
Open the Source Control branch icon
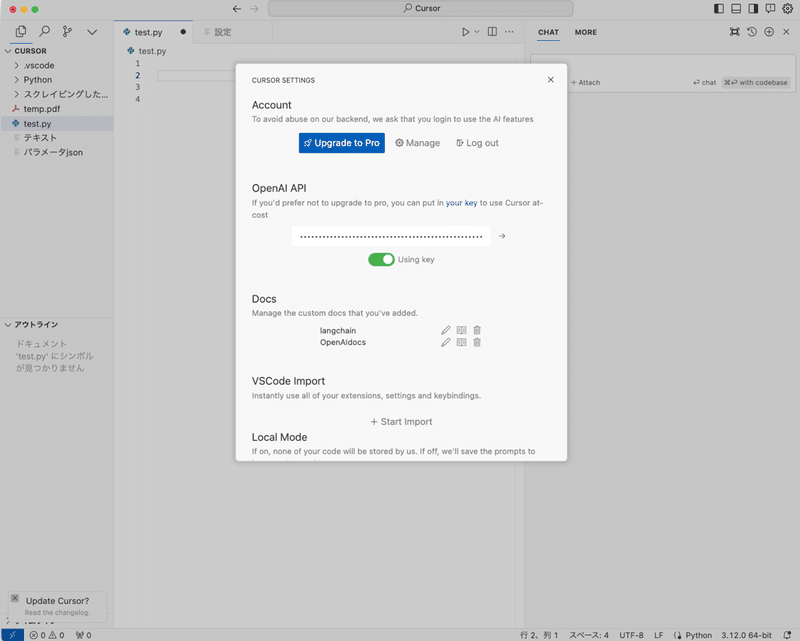[67, 32]
